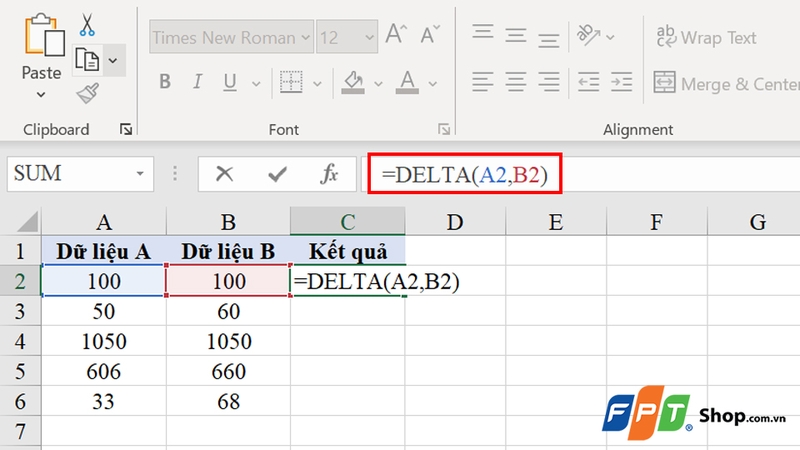Viewport: 800px width, 450px height.
Task: Click Increase Indent icon
Action: 621,82
